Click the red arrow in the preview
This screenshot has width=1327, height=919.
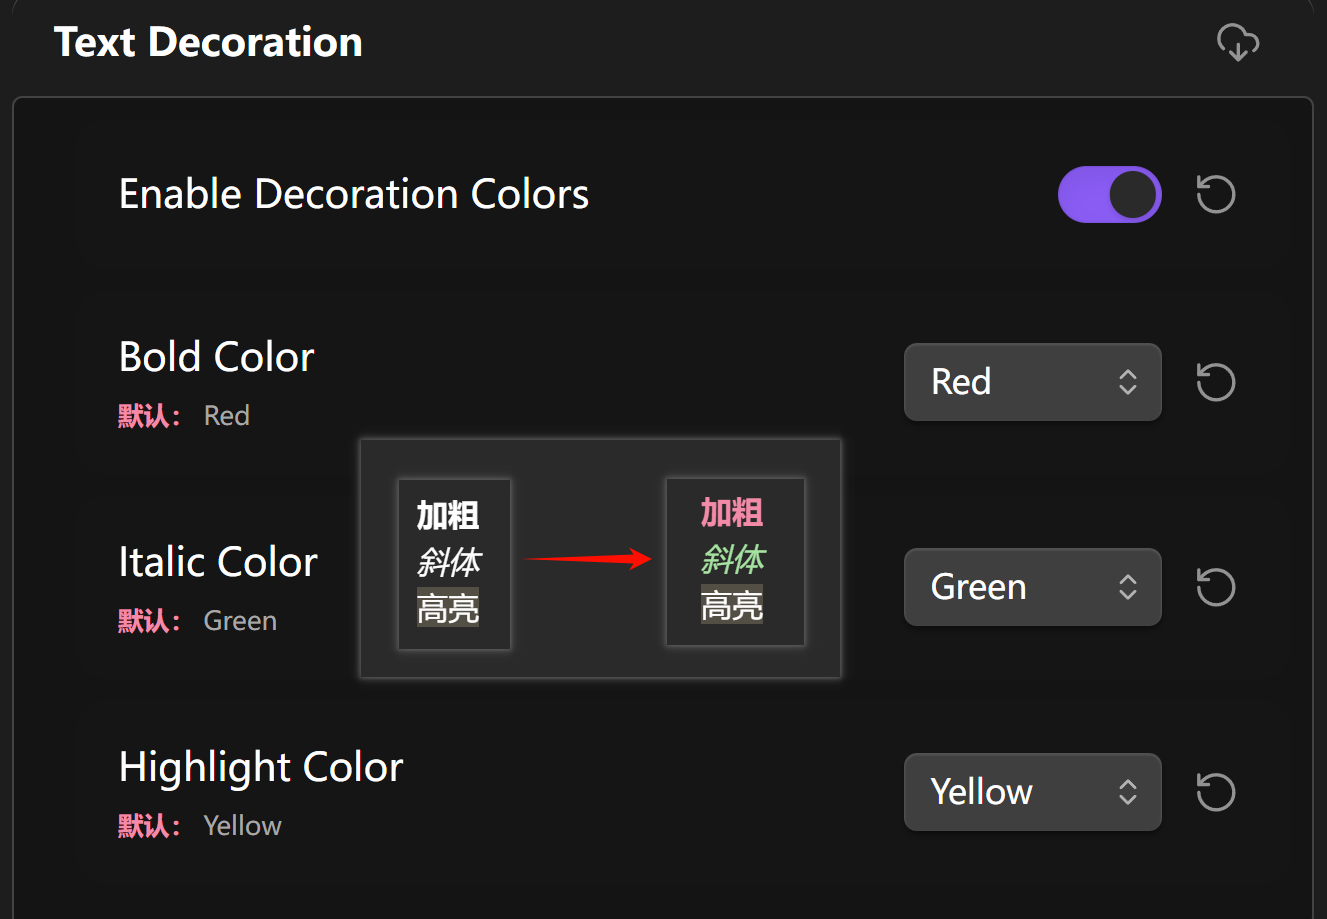pyautogui.click(x=588, y=559)
